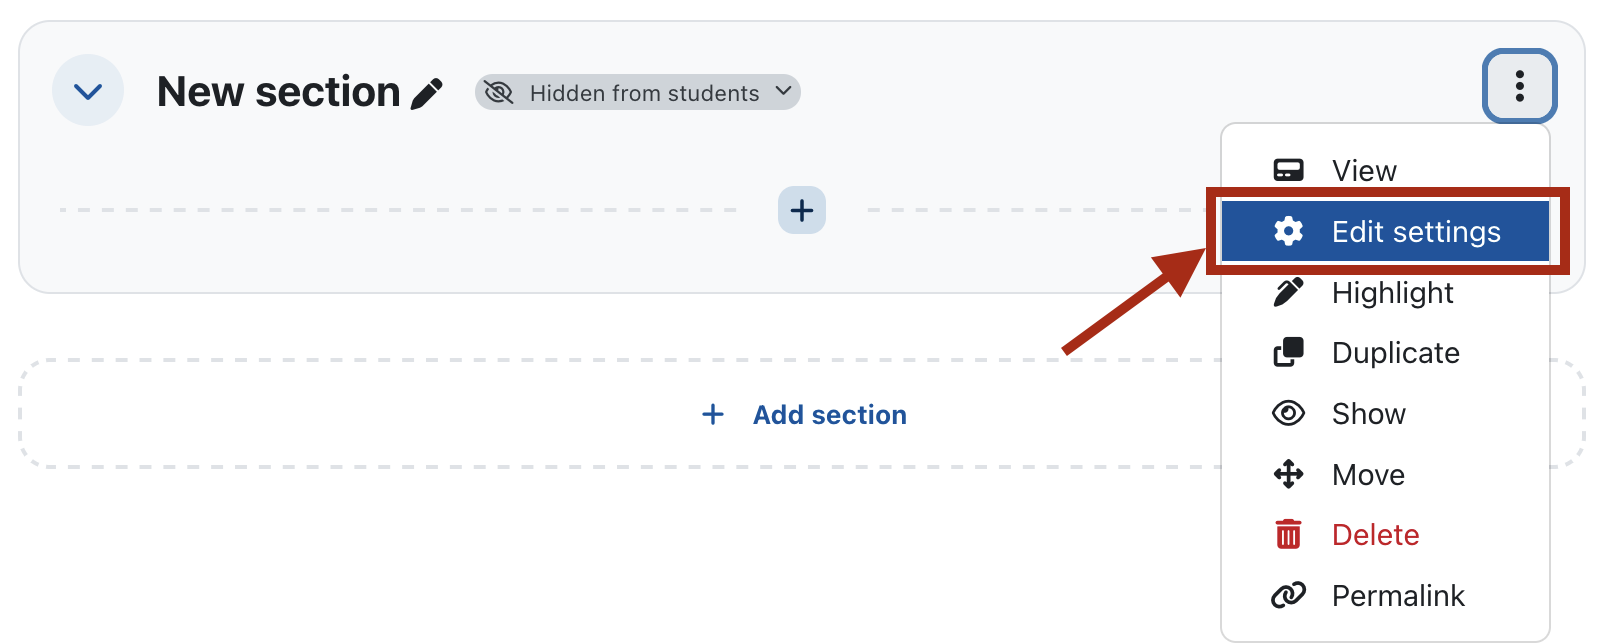1610x644 pixels.
Task: Click the red trash Delete icon
Action: pyautogui.click(x=1288, y=535)
